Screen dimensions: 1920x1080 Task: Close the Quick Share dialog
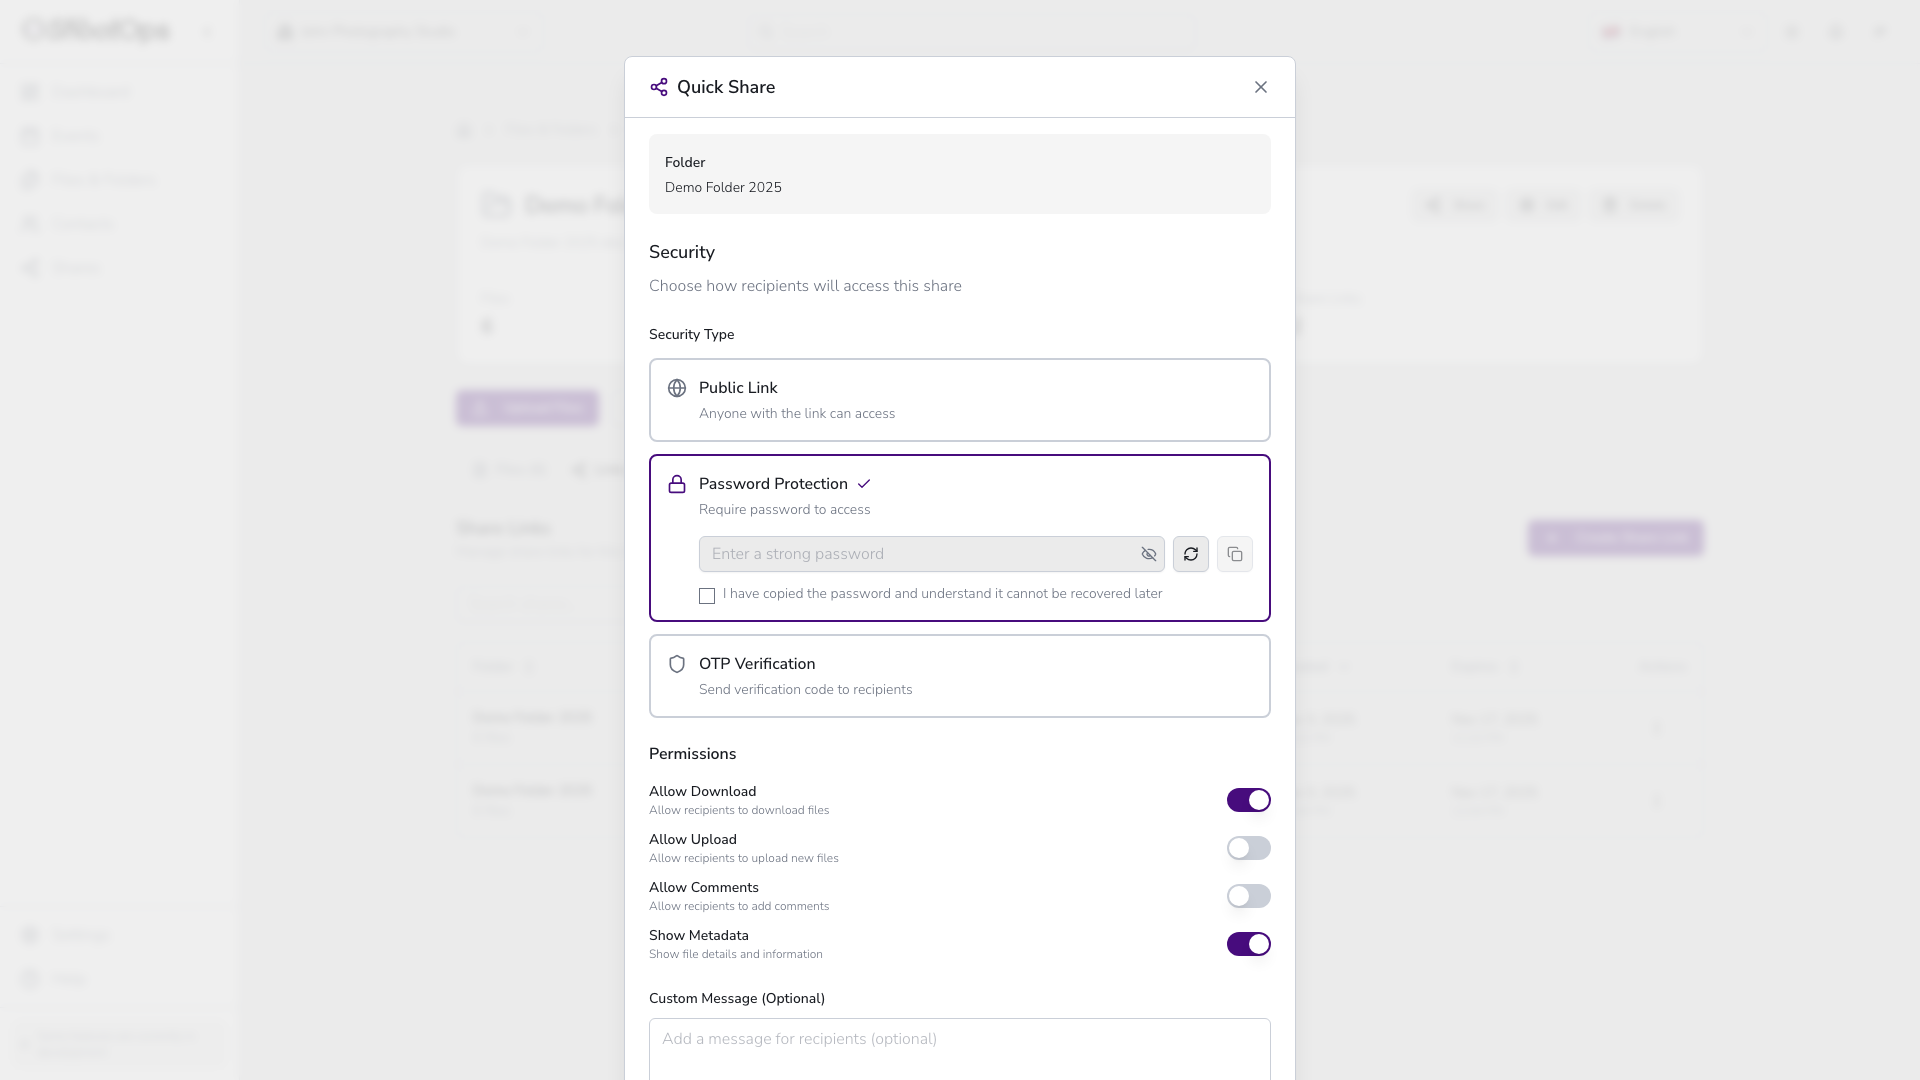1261,87
